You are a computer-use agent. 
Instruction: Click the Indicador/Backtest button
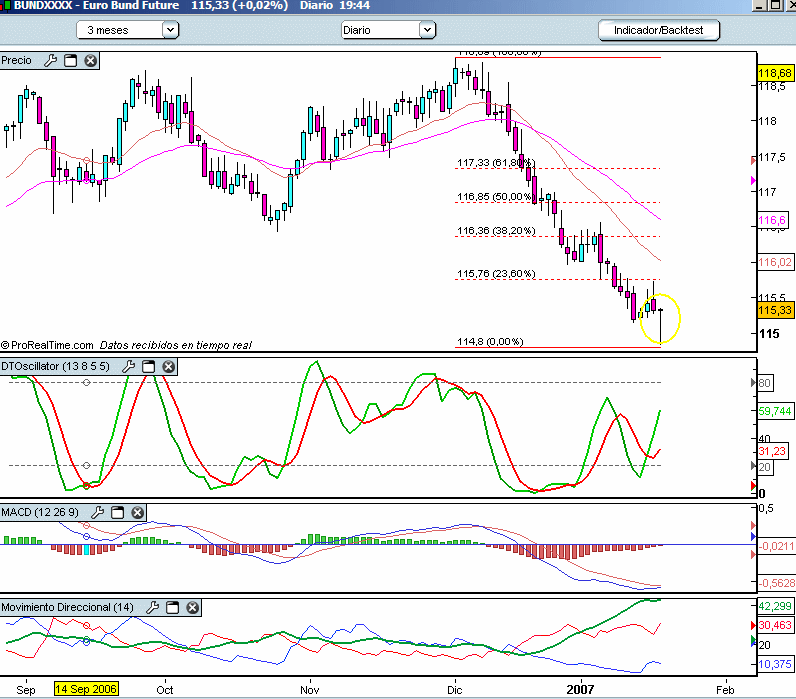click(x=657, y=30)
